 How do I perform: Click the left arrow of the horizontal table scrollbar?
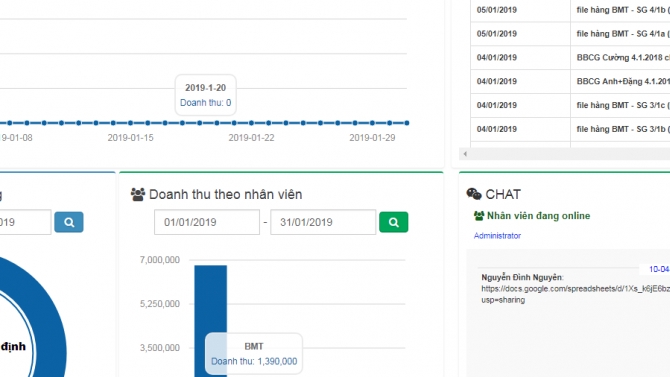(x=465, y=154)
